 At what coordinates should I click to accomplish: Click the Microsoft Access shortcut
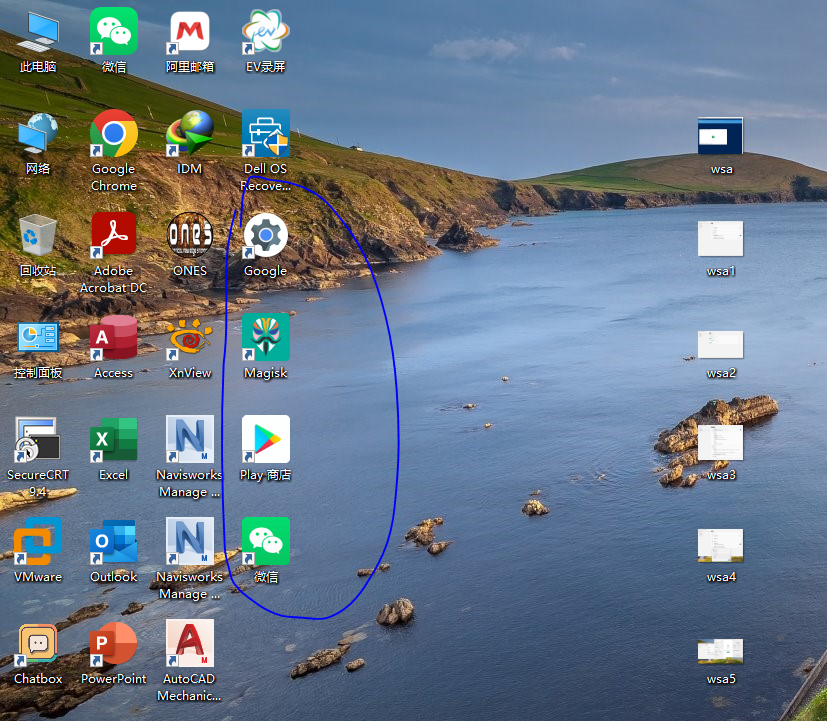pyautogui.click(x=113, y=339)
